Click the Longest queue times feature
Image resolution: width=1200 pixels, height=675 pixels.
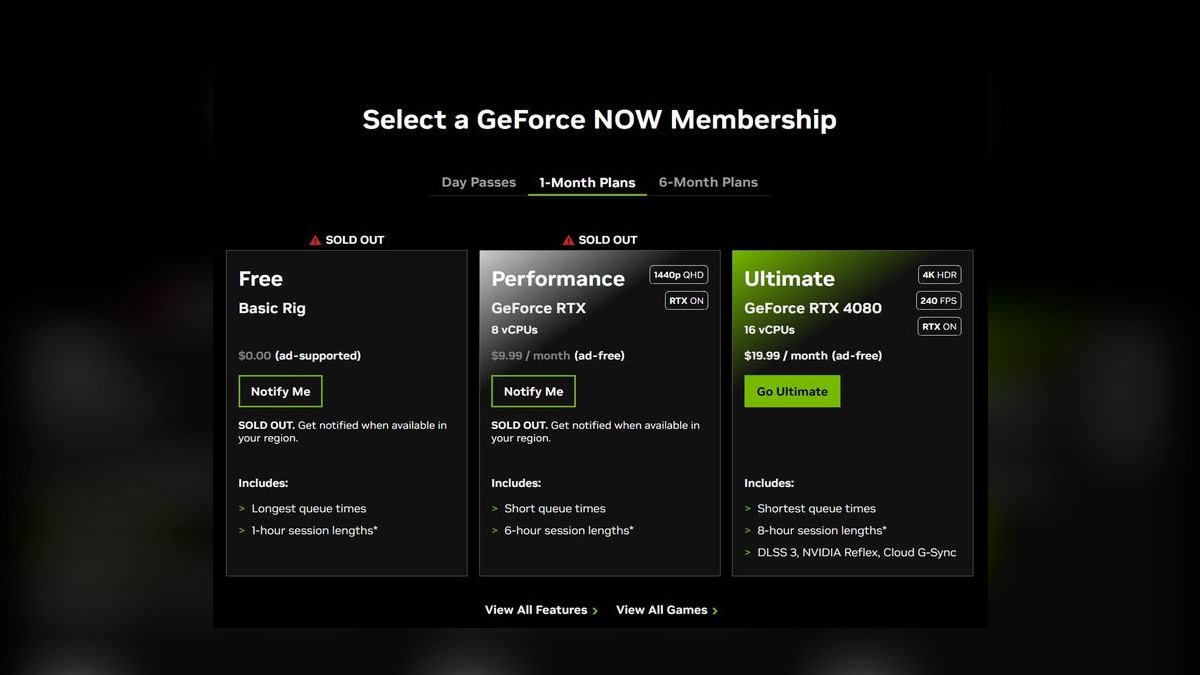coord(309,509)
